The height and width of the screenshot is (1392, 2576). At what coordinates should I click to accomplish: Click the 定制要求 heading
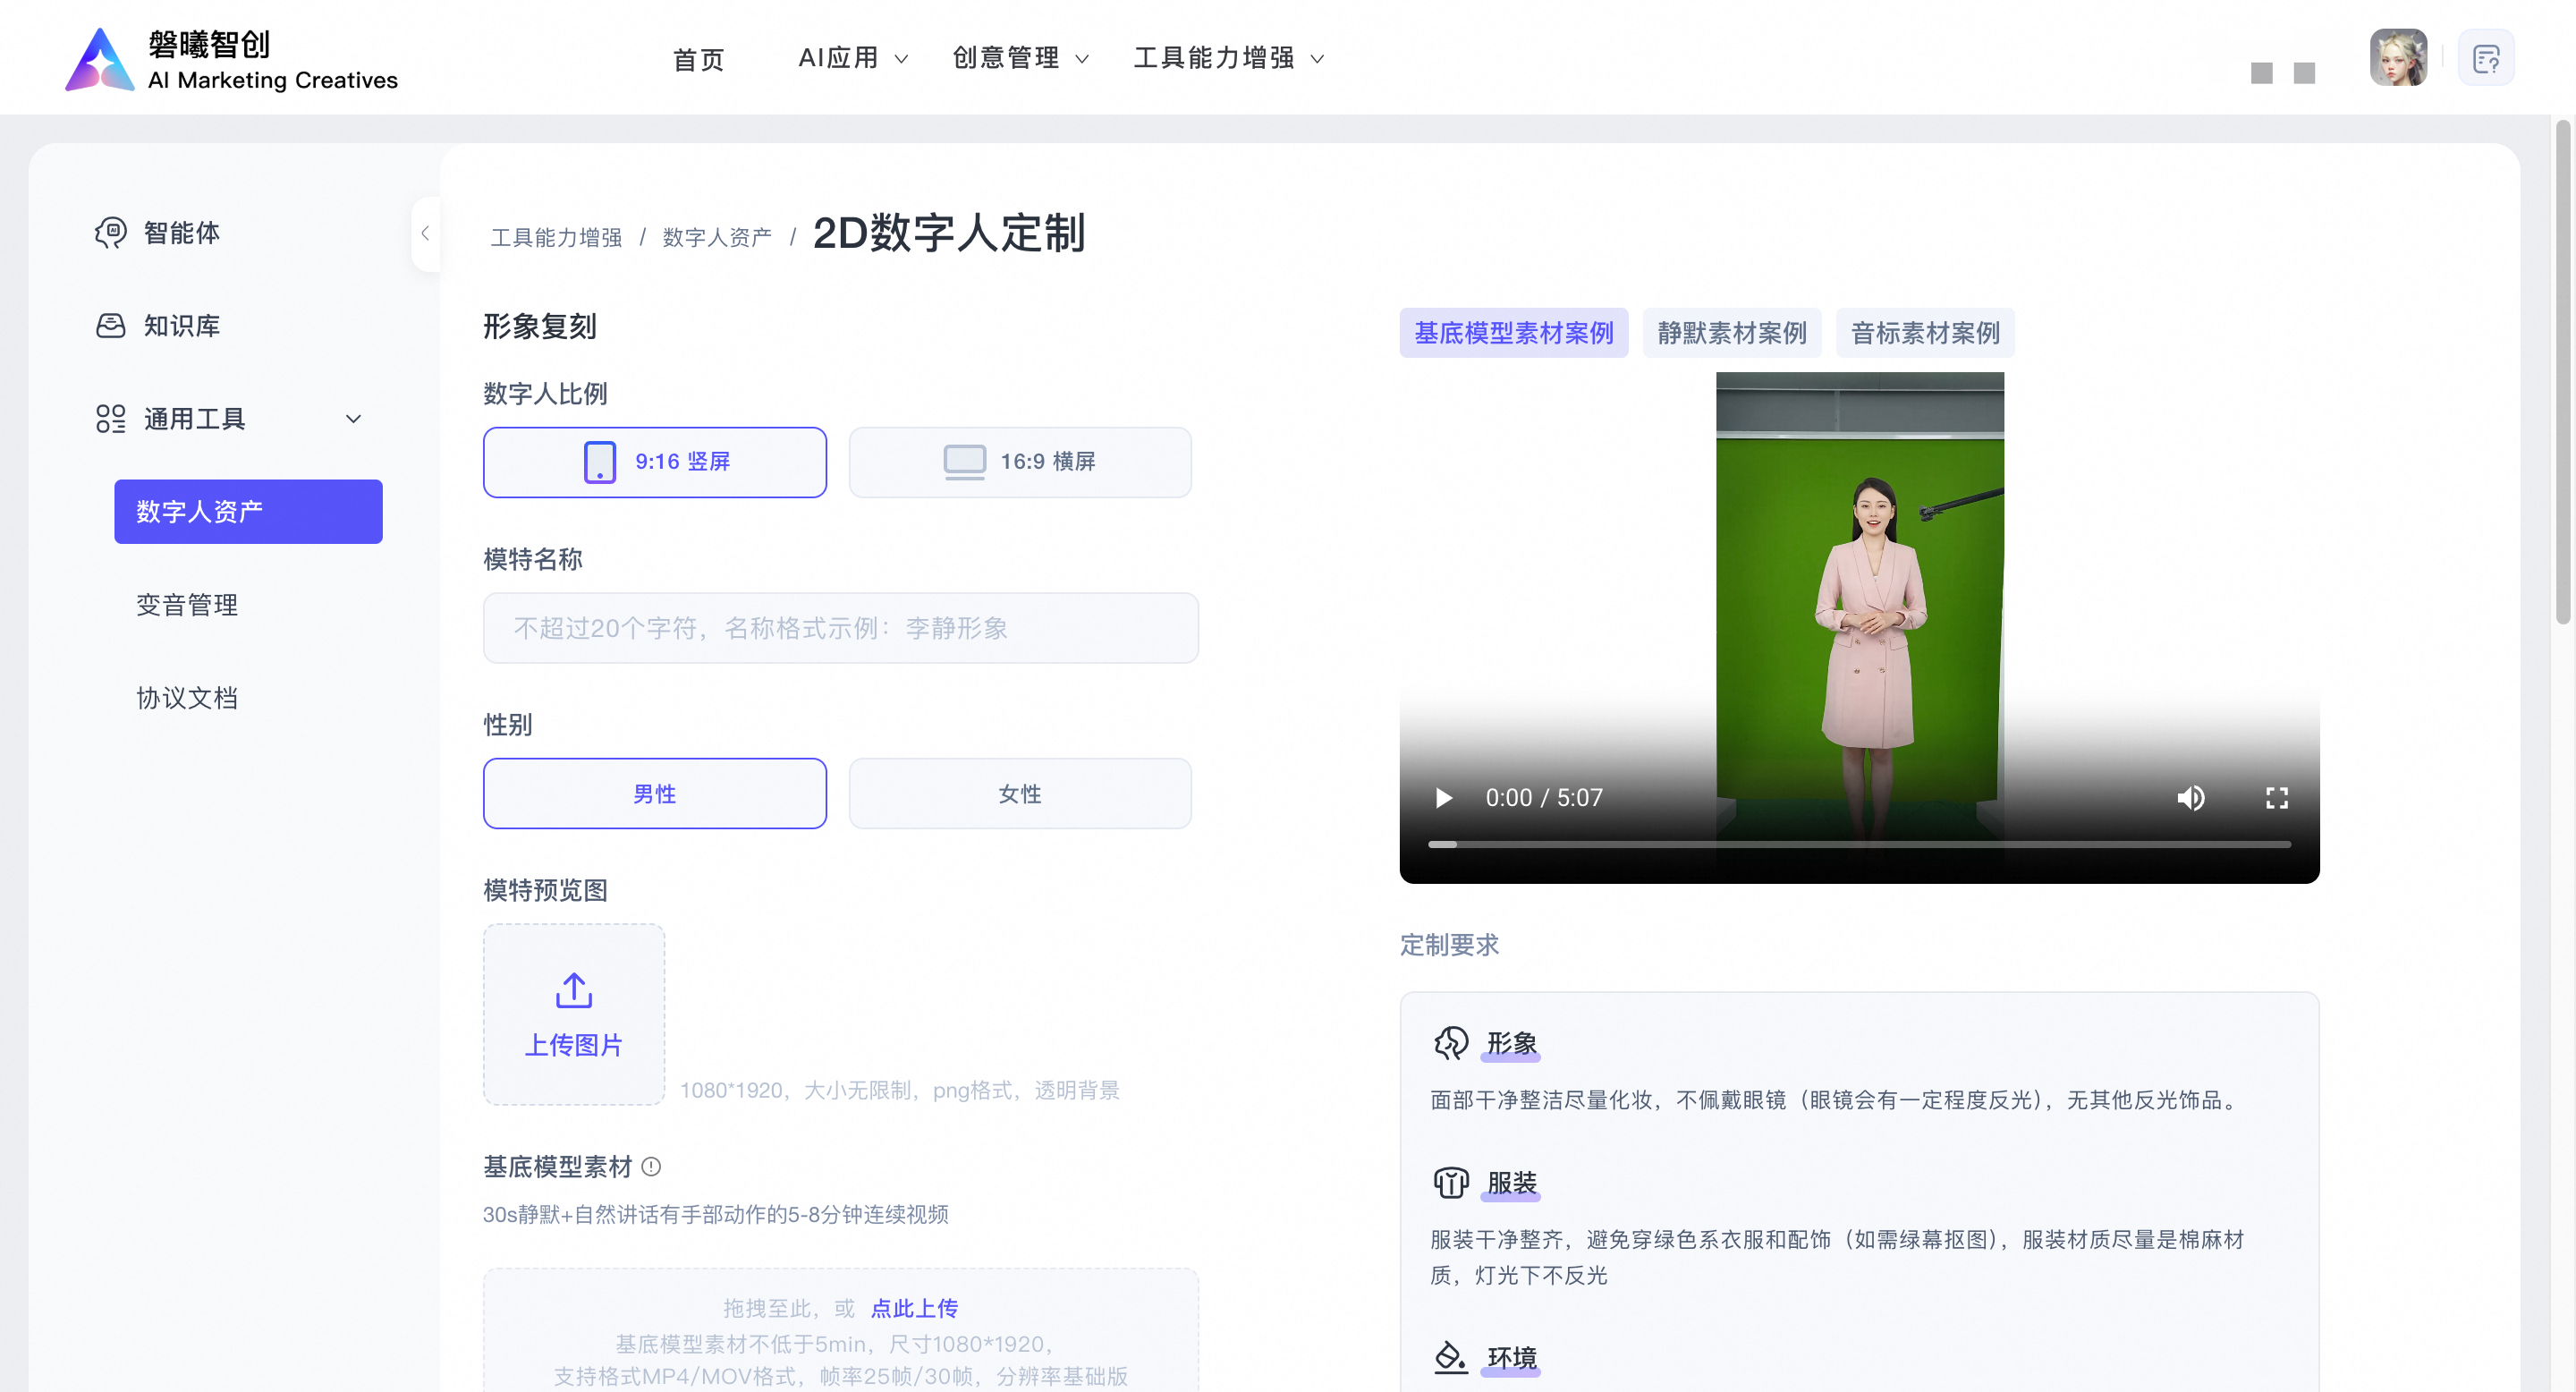pyautogui.click(x=1449, y=945)
